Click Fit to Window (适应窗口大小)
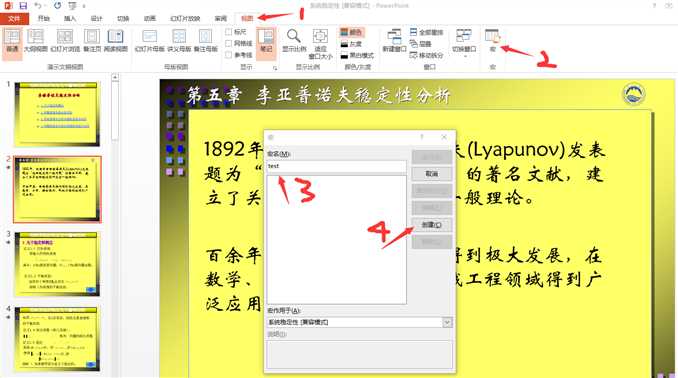The width and height of the screenshot is (678, 378). click(x=320, y=44)
